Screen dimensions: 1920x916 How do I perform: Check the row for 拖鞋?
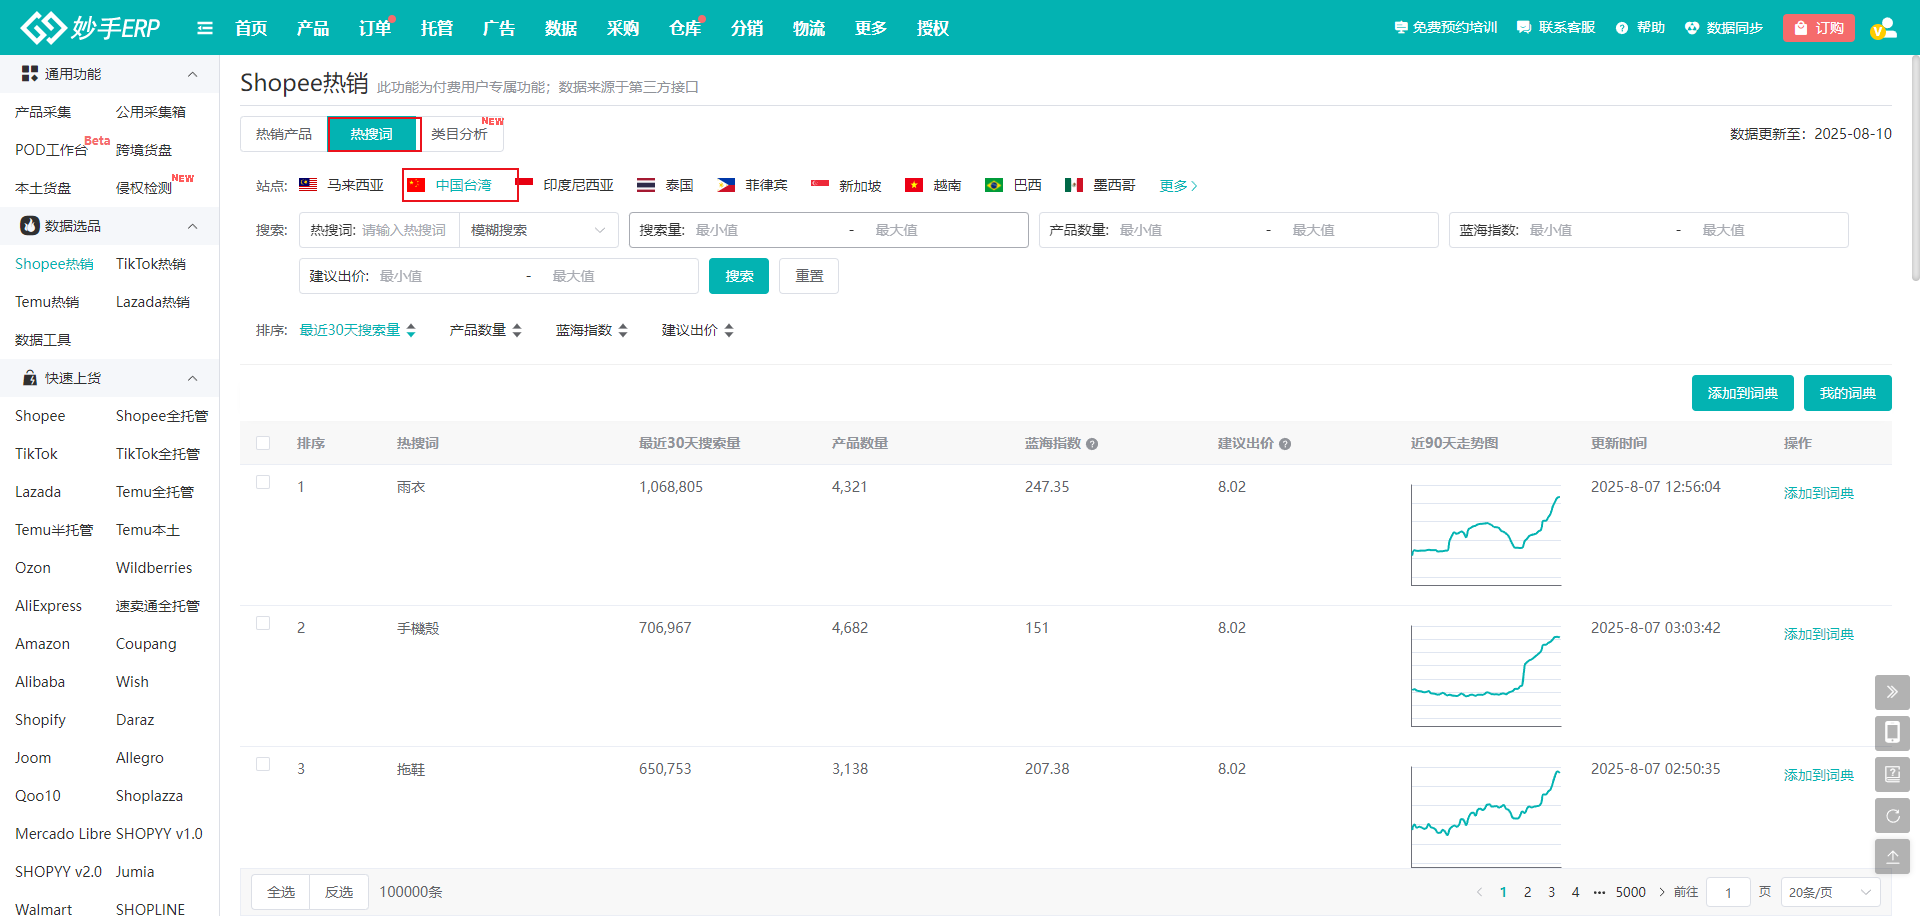[263, 764]
